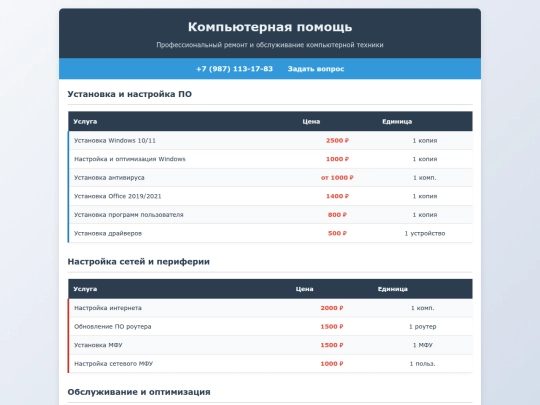540x405 pixels.
Task: Click Единица header in the software table
Action: [397, 122]
